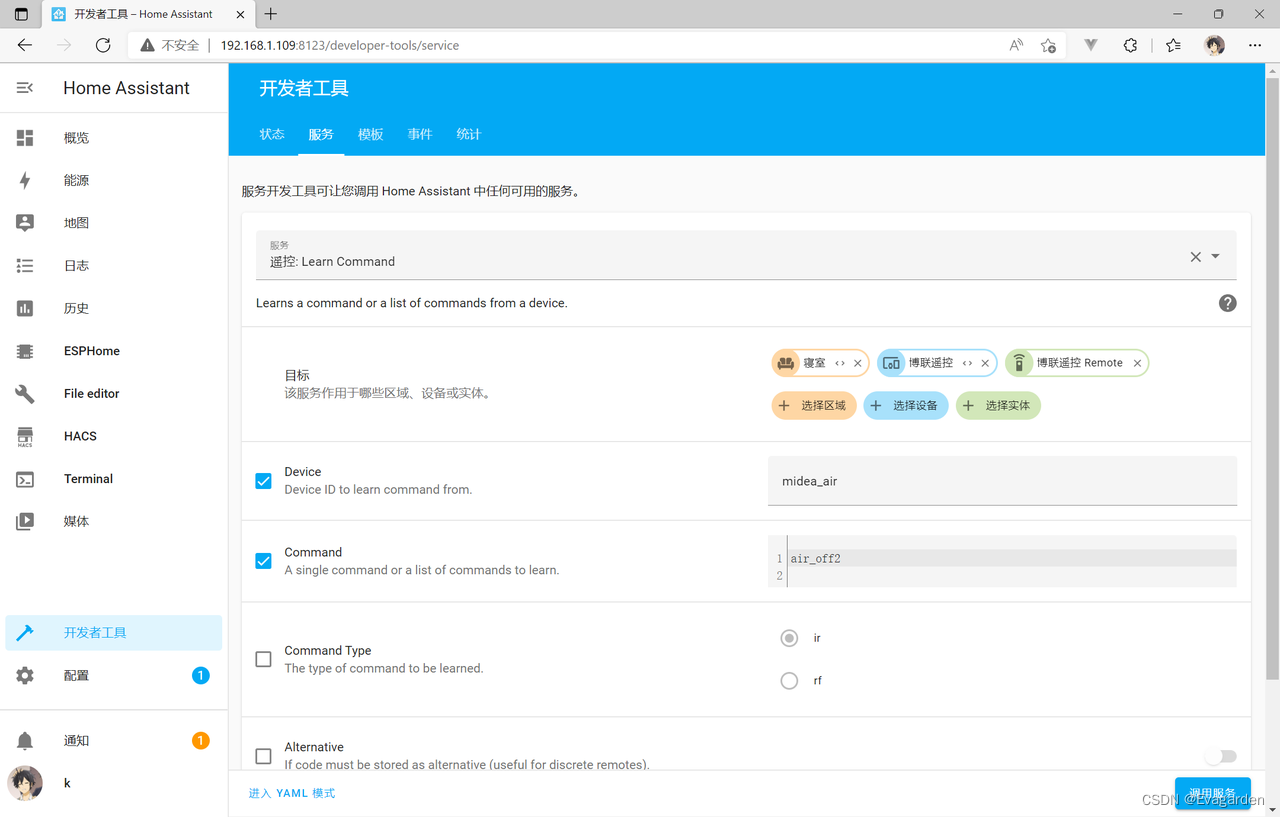Click 选择实体 to add an entity
Image resolution: width=1280 pixels, height=817 pixels.
point(998,405)
